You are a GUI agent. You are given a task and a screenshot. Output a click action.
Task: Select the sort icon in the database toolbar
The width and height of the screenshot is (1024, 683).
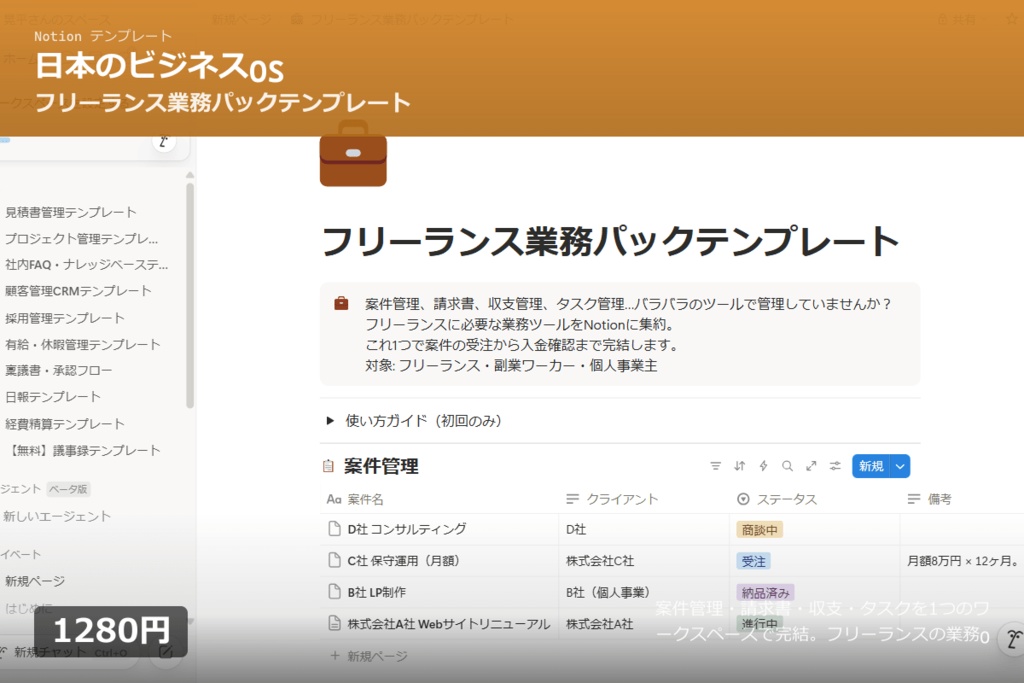tap(740, 466)
